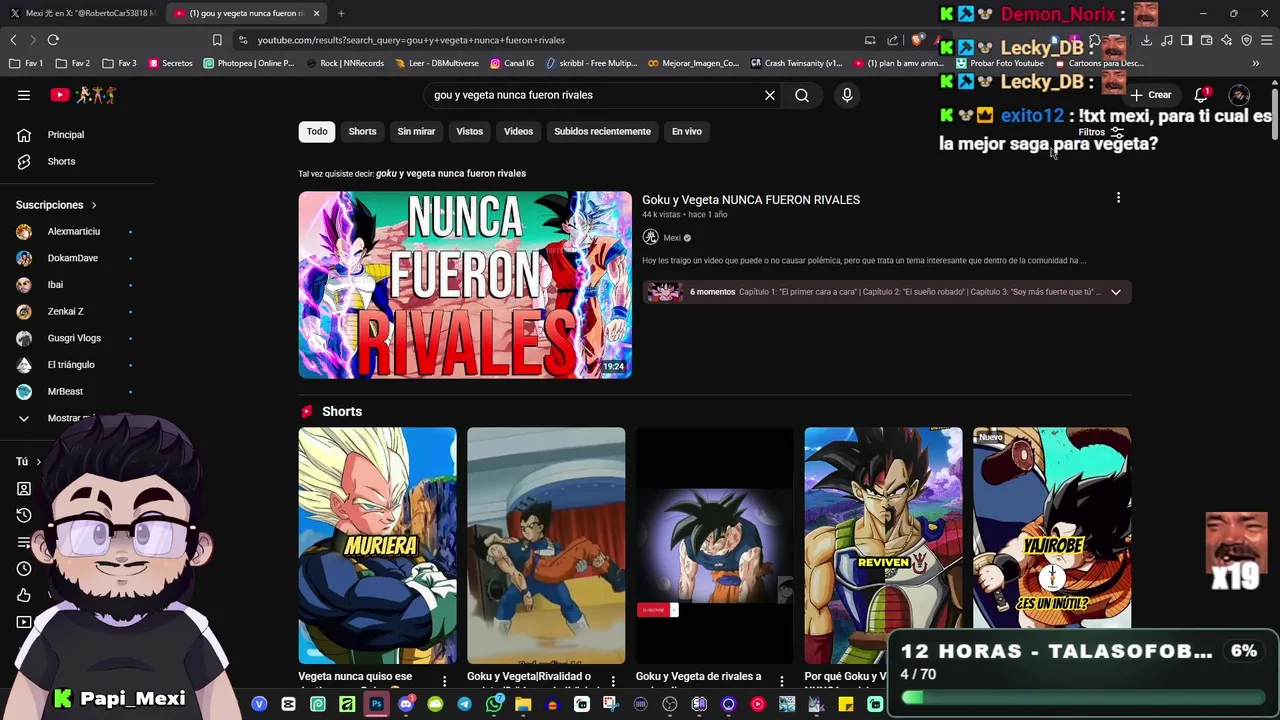The height and width of the screenshot is (720, 1280).
Task: Open history clock icon in sidebar
Action: point(24,515)
